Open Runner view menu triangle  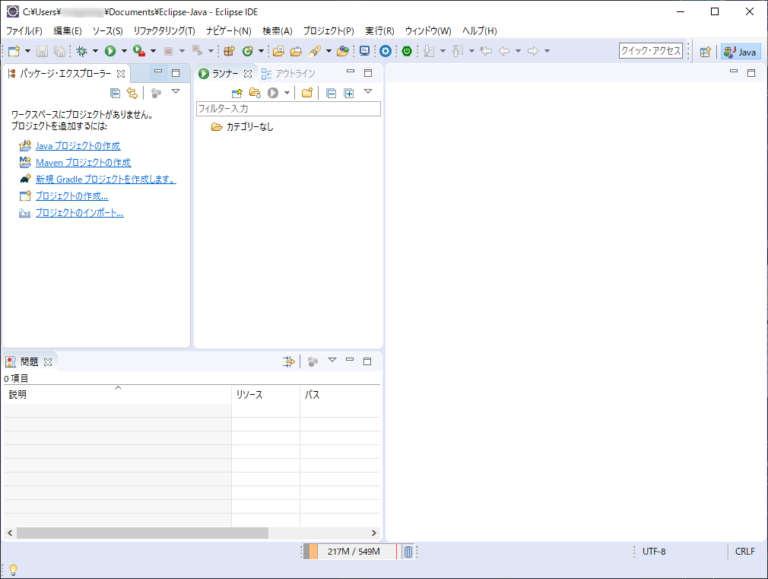coord(368,93)
